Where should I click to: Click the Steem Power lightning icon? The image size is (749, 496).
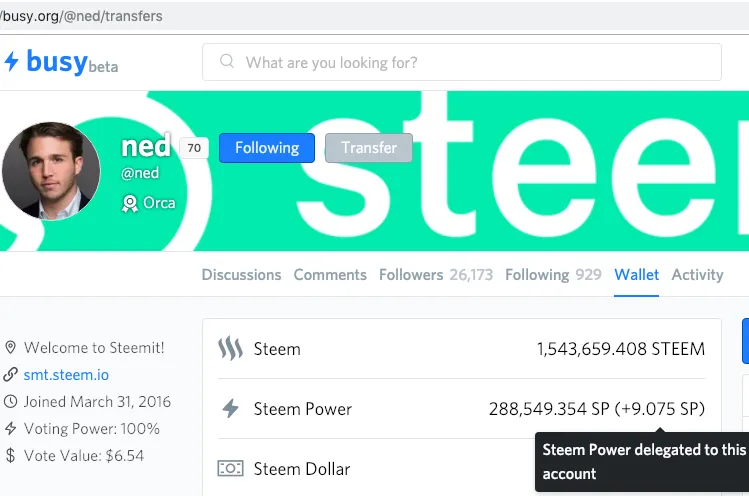point(230,409)
